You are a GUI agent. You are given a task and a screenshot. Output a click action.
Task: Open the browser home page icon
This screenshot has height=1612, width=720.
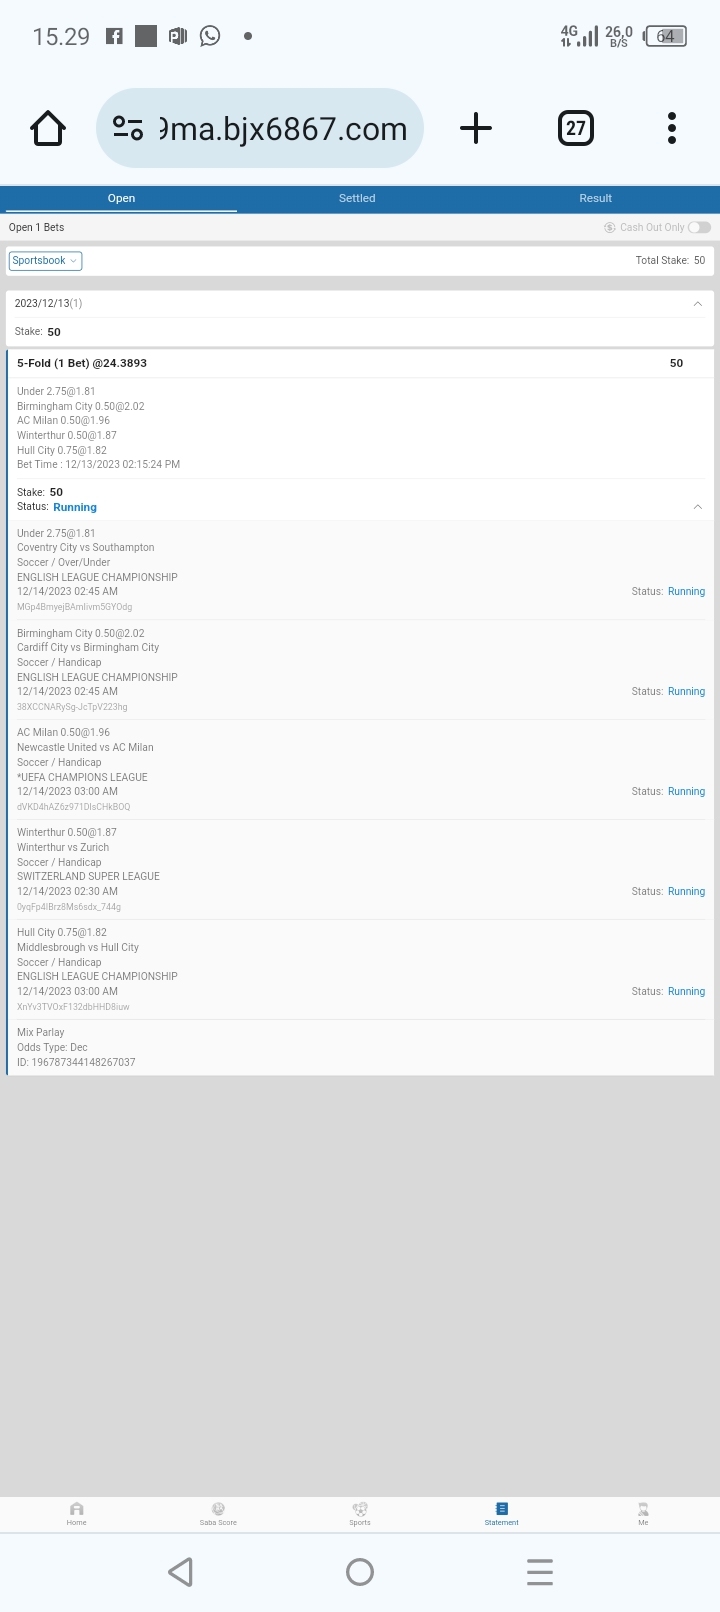tap(48, 128)
